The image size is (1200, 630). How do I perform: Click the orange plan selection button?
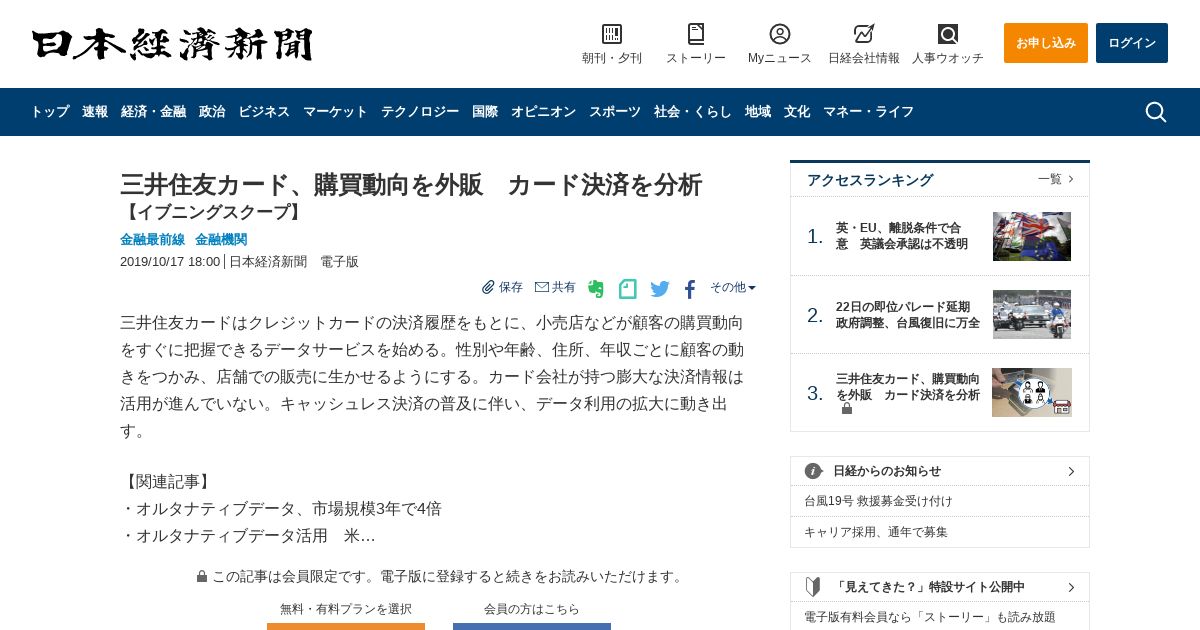tap(346, 627)
